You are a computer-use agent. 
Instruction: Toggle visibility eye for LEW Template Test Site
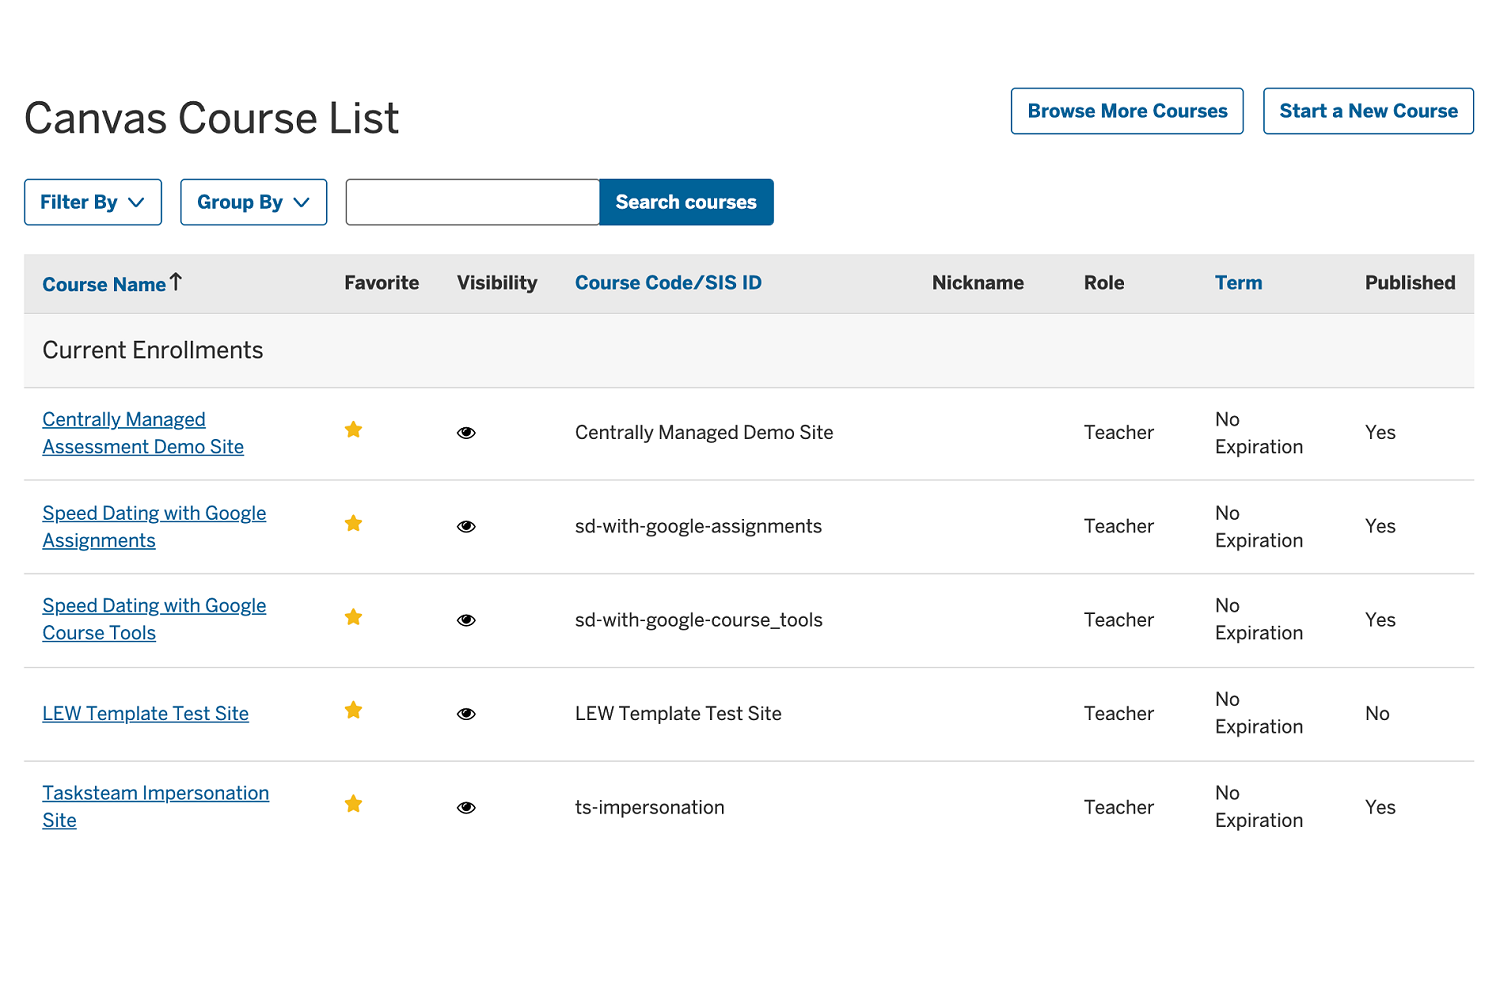click(466, 714)
